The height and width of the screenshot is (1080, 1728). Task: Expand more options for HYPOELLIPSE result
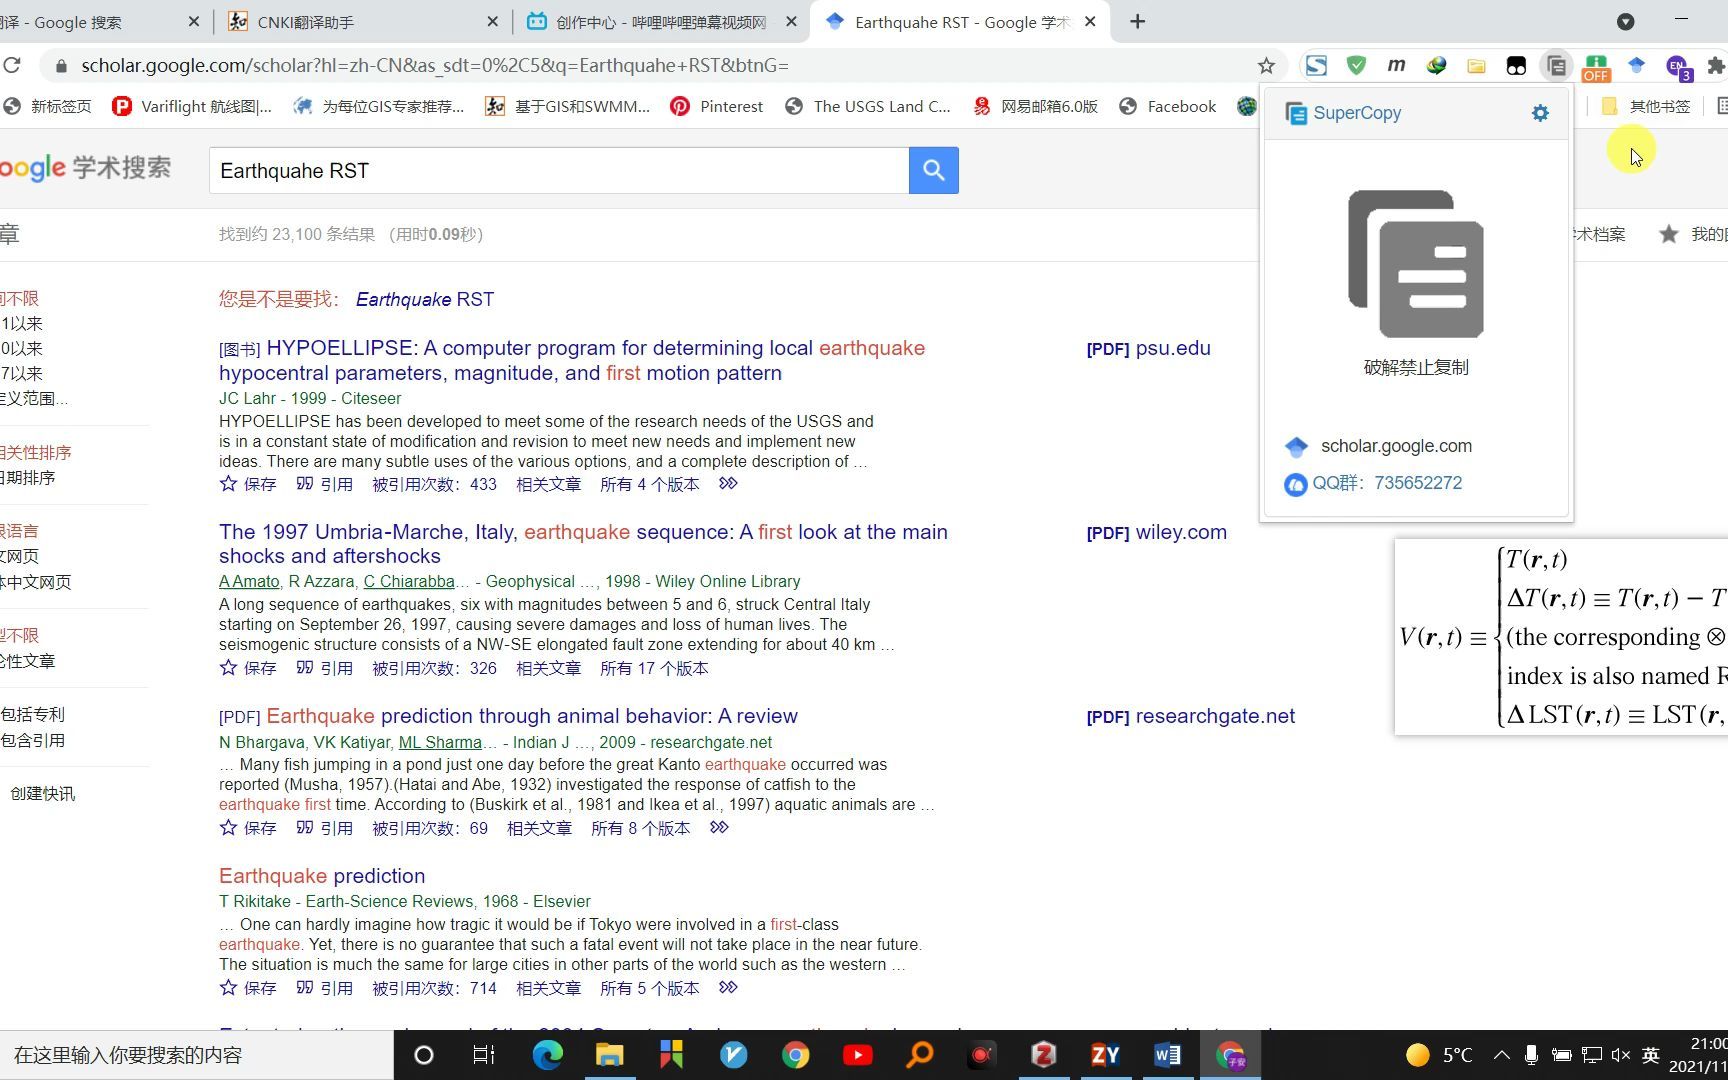point(728,484)
